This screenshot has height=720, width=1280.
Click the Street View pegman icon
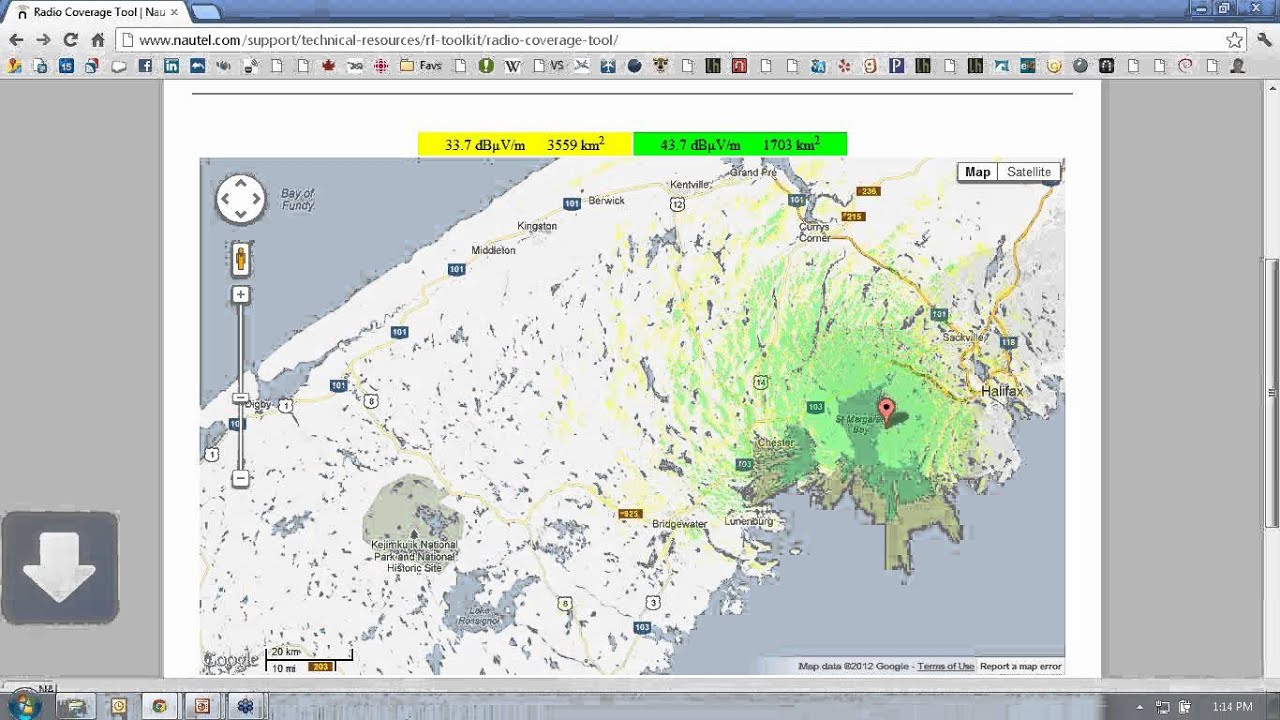(240, 260)
